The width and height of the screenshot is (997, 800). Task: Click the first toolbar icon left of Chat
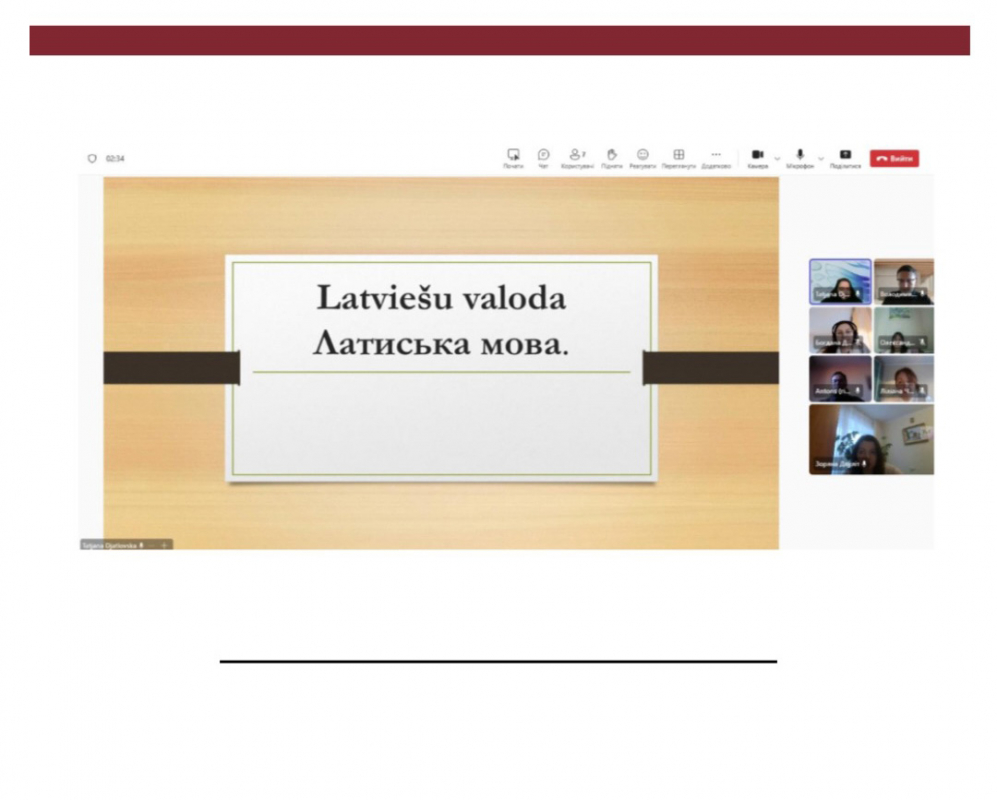pos(513,157)
